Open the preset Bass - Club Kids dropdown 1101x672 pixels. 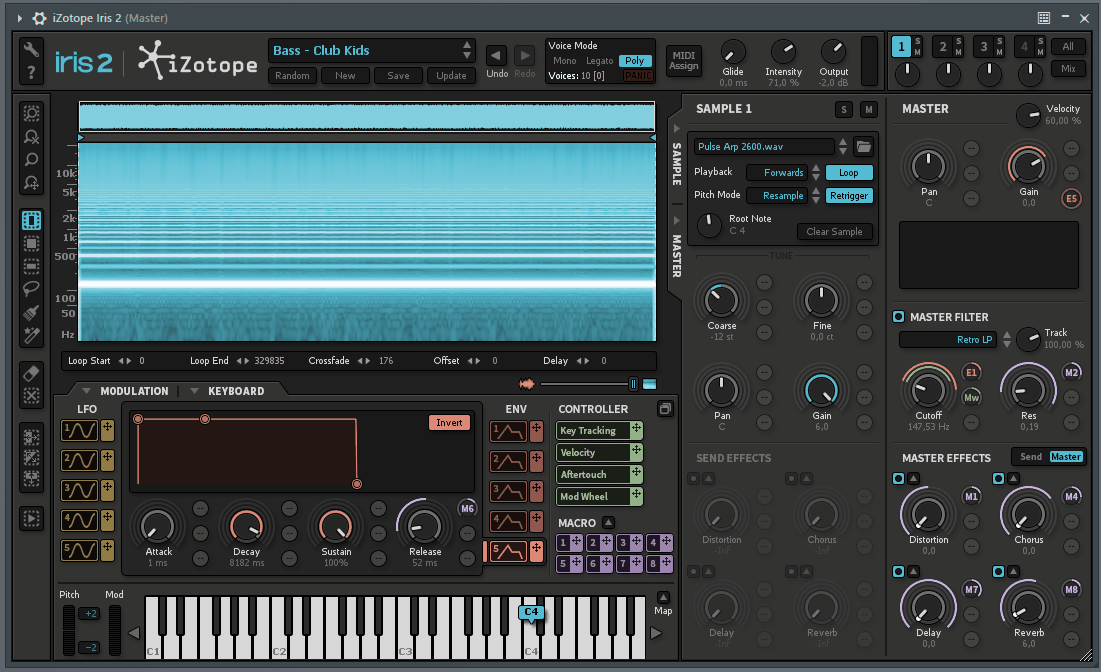click(466, 50)
